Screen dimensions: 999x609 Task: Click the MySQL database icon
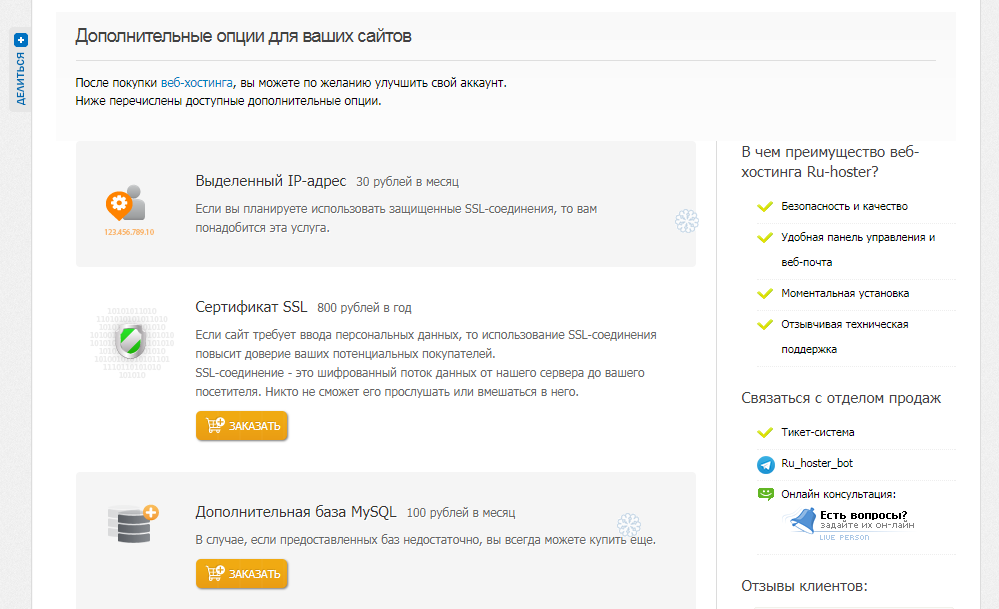[x=131, y=523]
